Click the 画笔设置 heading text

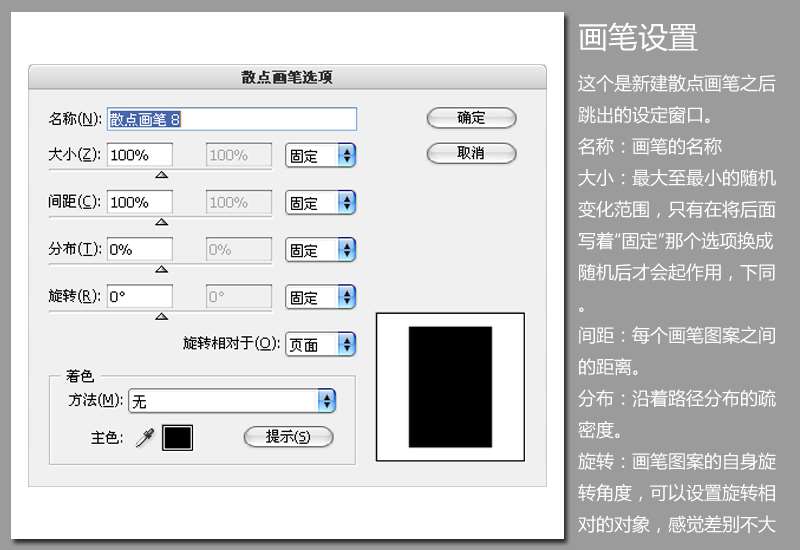pyautogui.click(x=638, y=37)
